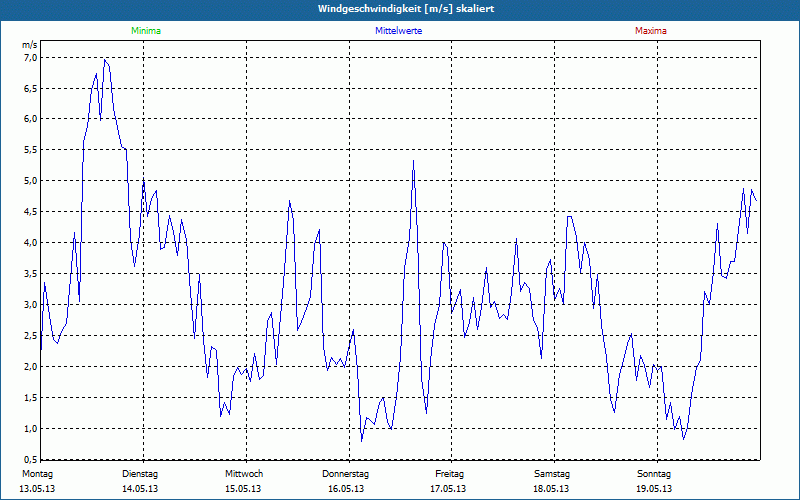Click the blue Mittelwerte legend label
The height and width of the screenshot is (500, 800).
pyautogui.click(x=398, y=31)
